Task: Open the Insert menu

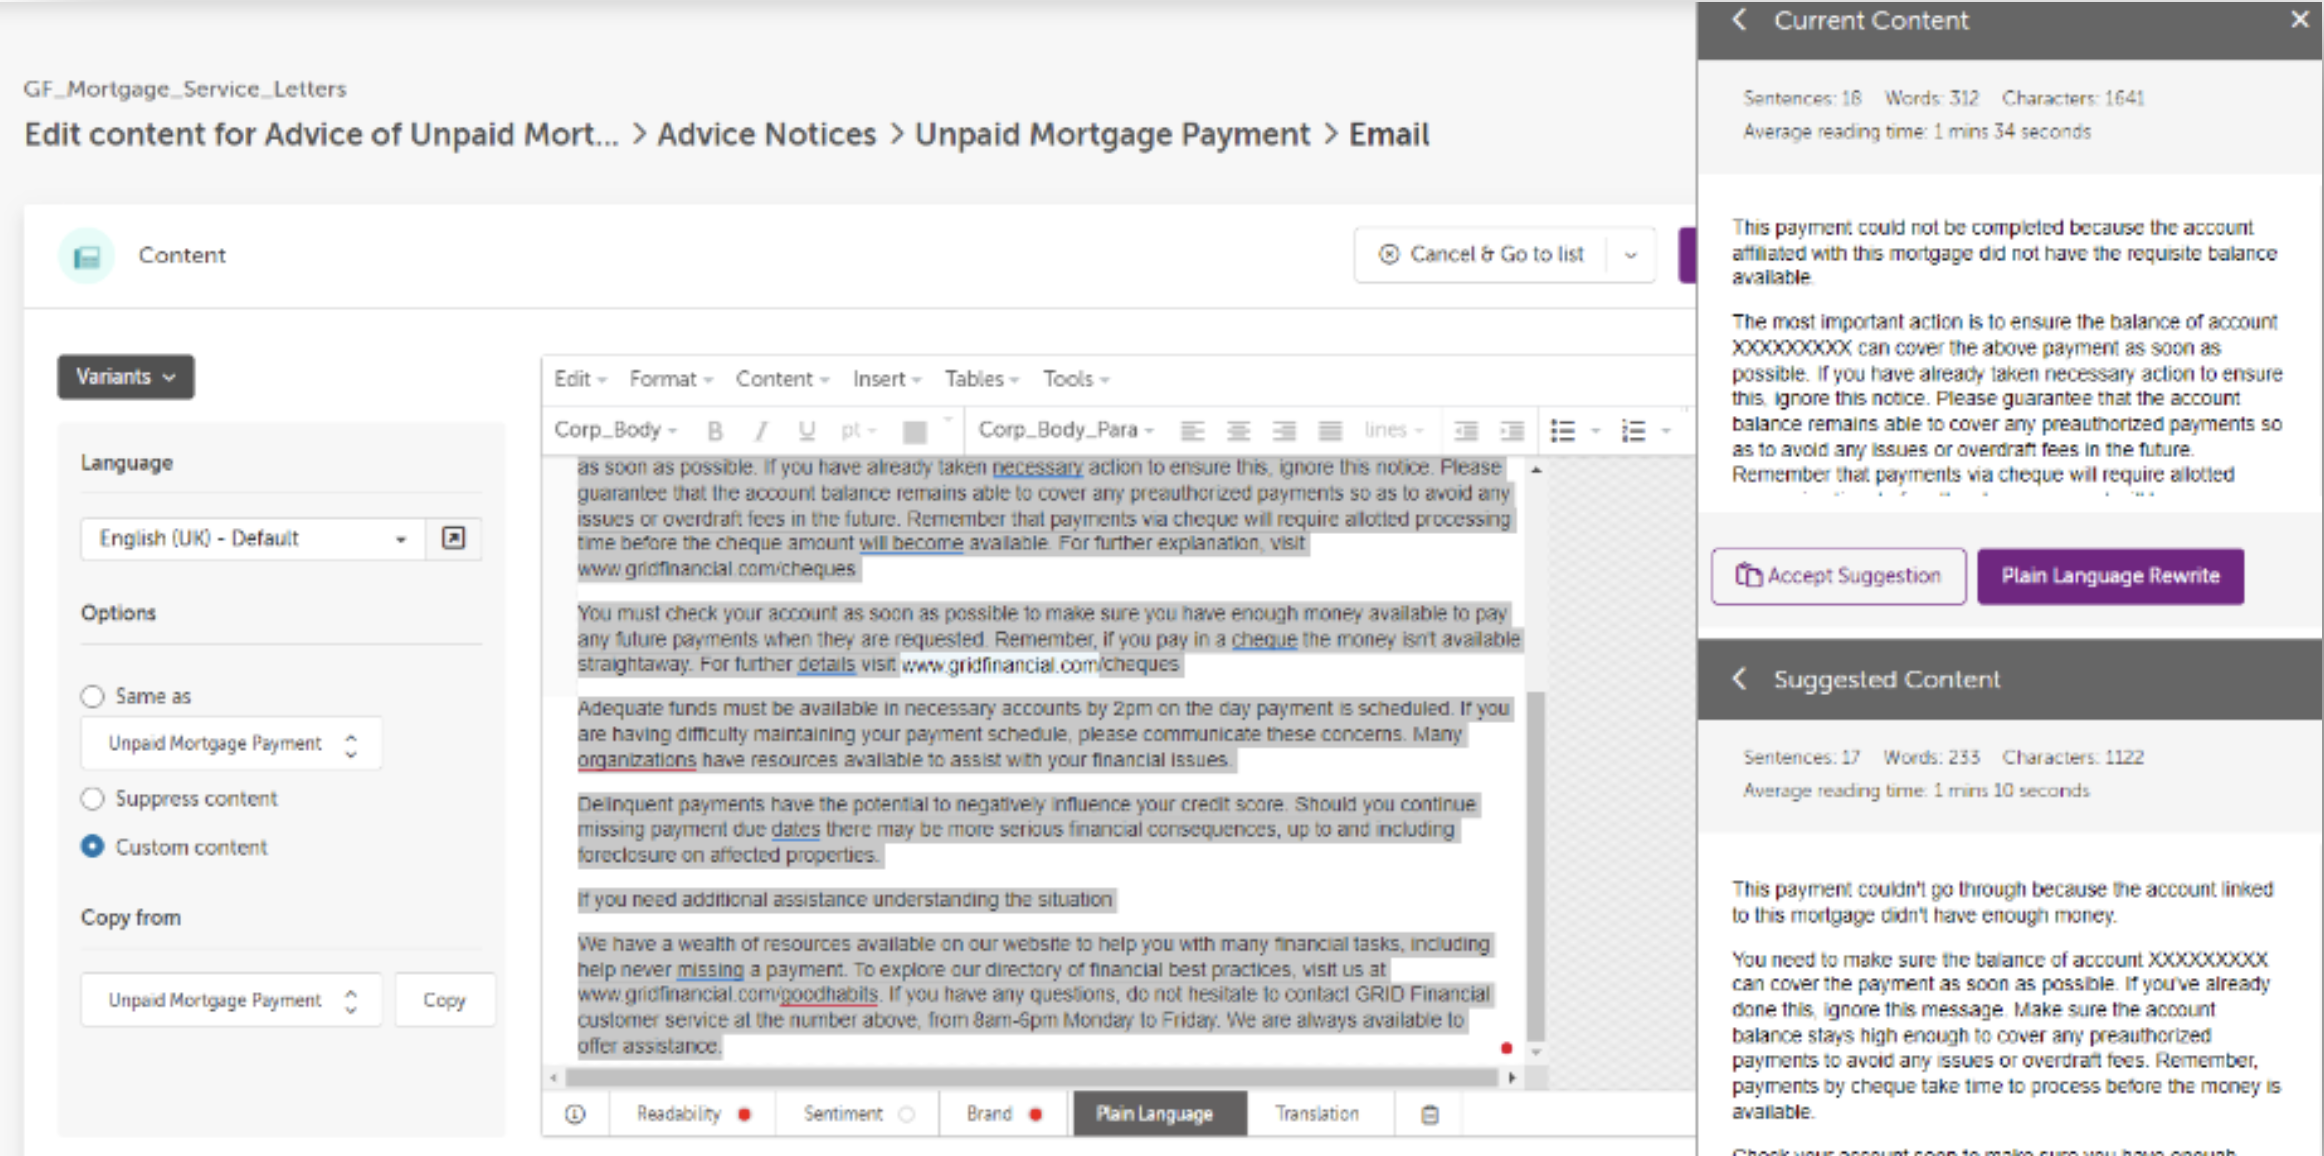Action: 886,379
